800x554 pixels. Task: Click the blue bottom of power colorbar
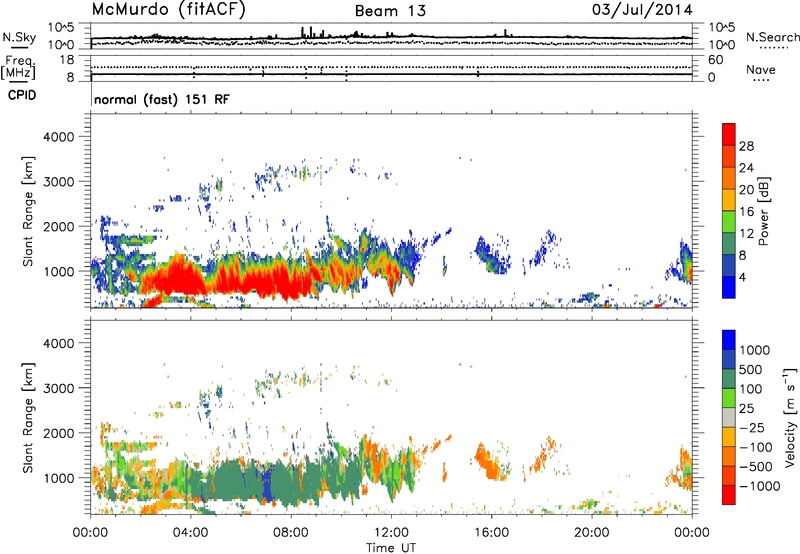pyautogui.click(x=729, y=287)
